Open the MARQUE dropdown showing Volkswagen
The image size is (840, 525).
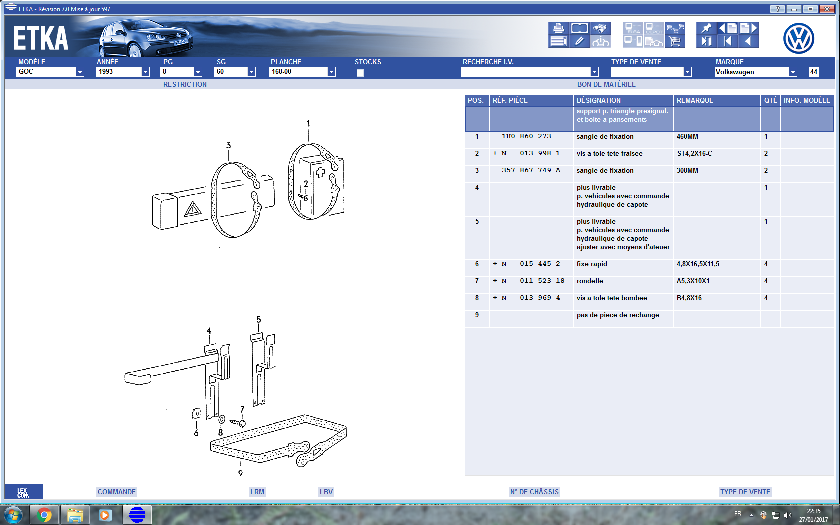click(792, 72)
